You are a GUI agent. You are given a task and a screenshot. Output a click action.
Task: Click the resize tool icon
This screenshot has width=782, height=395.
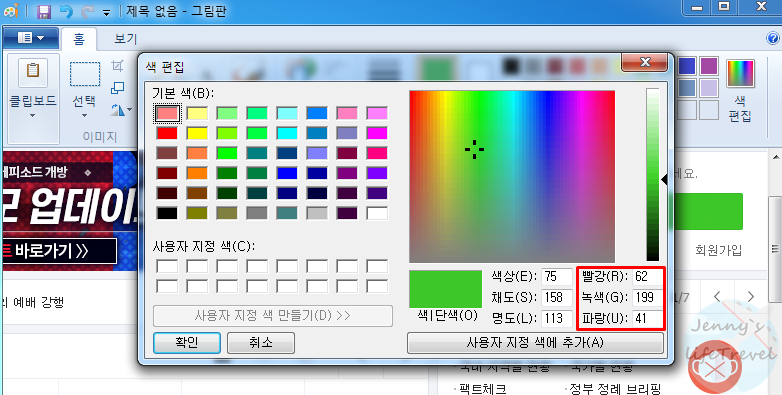(x=117, y=88)
